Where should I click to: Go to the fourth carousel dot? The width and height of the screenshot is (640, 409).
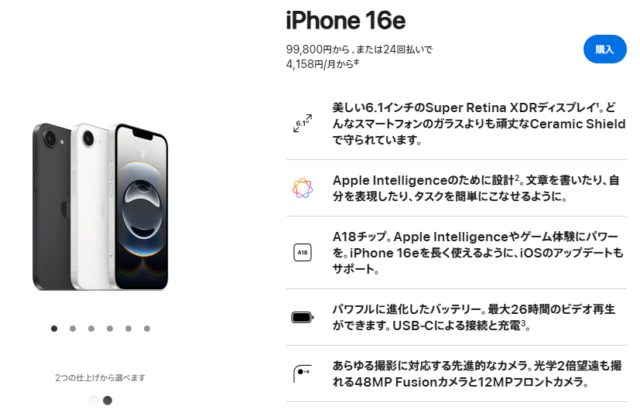[110, 329]
